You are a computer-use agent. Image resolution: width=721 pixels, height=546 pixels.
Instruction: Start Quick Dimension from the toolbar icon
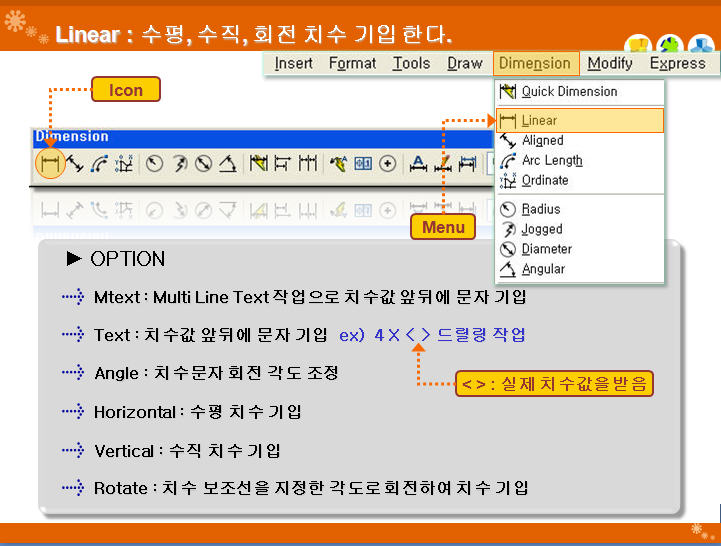[258, 164]
